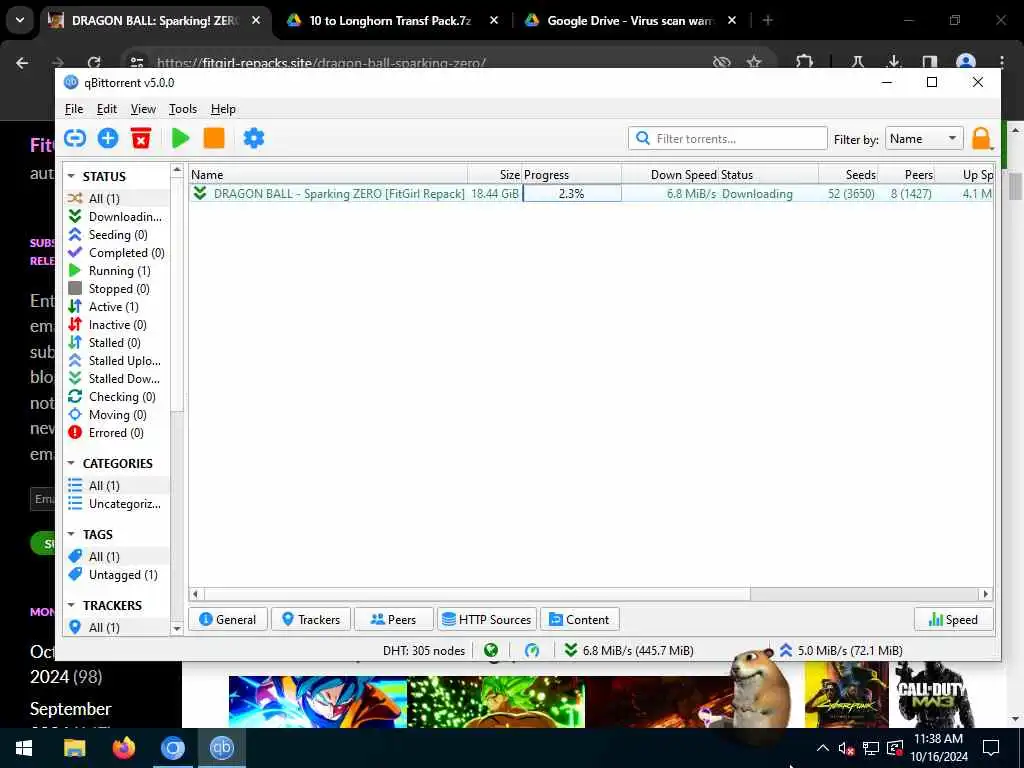This screenshot has width=1024, height=768.
Task: Select All (1) under STATUS
Action: [x=116, y=199]
